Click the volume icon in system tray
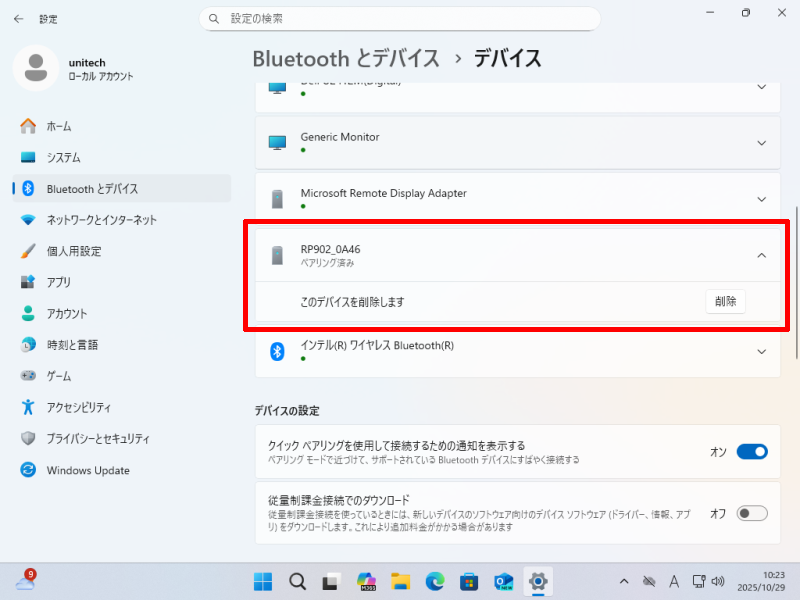 click(717, 581)
